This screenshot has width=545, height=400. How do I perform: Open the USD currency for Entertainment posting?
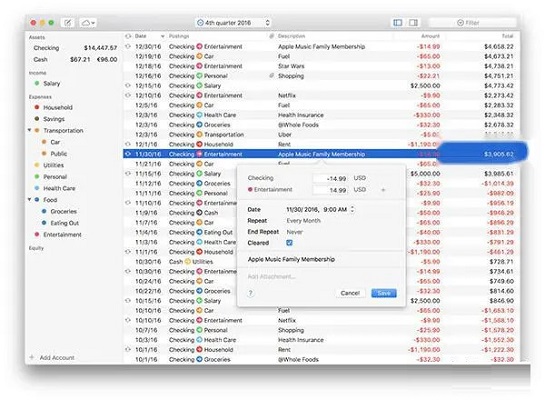360,189
